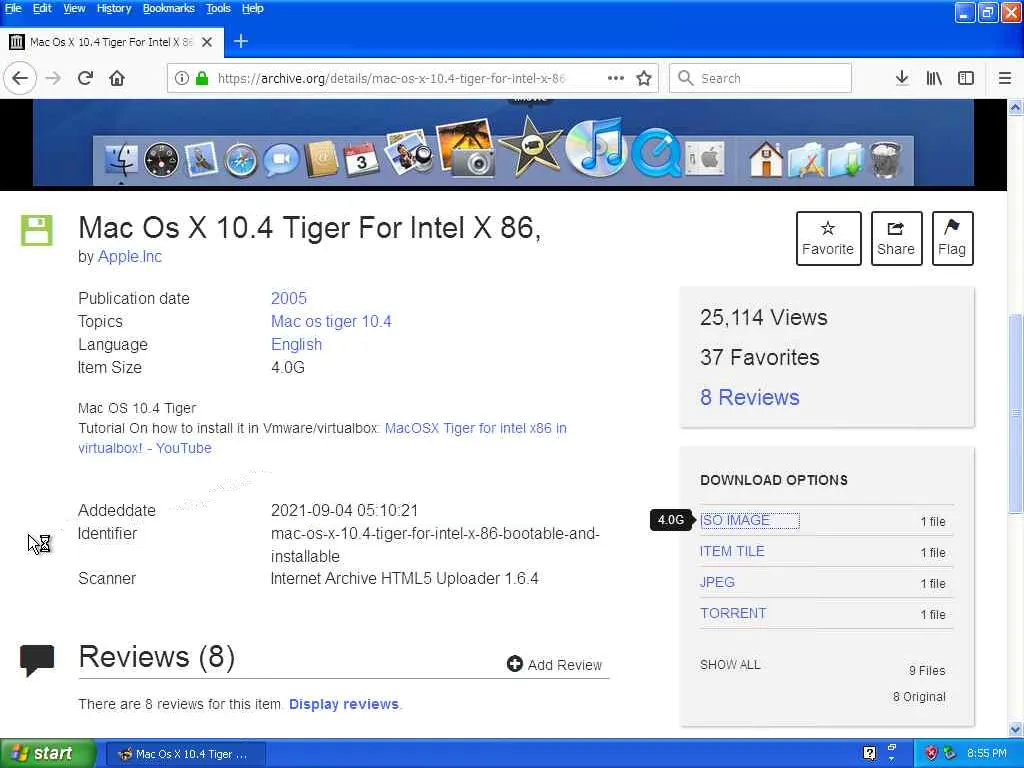Viewport: 1024px width, 768px height.
Task: Toggle the sidebars icon
Action: [966, 78]
